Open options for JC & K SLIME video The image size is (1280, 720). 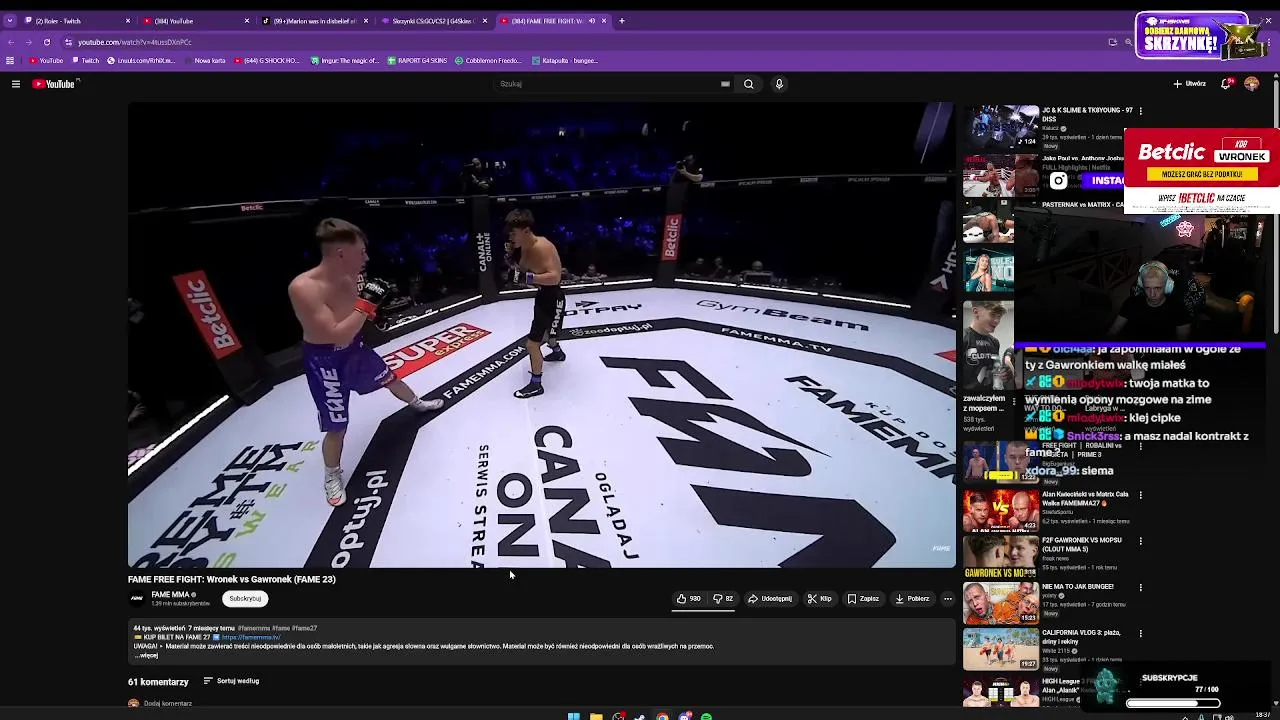point(1141,111)
